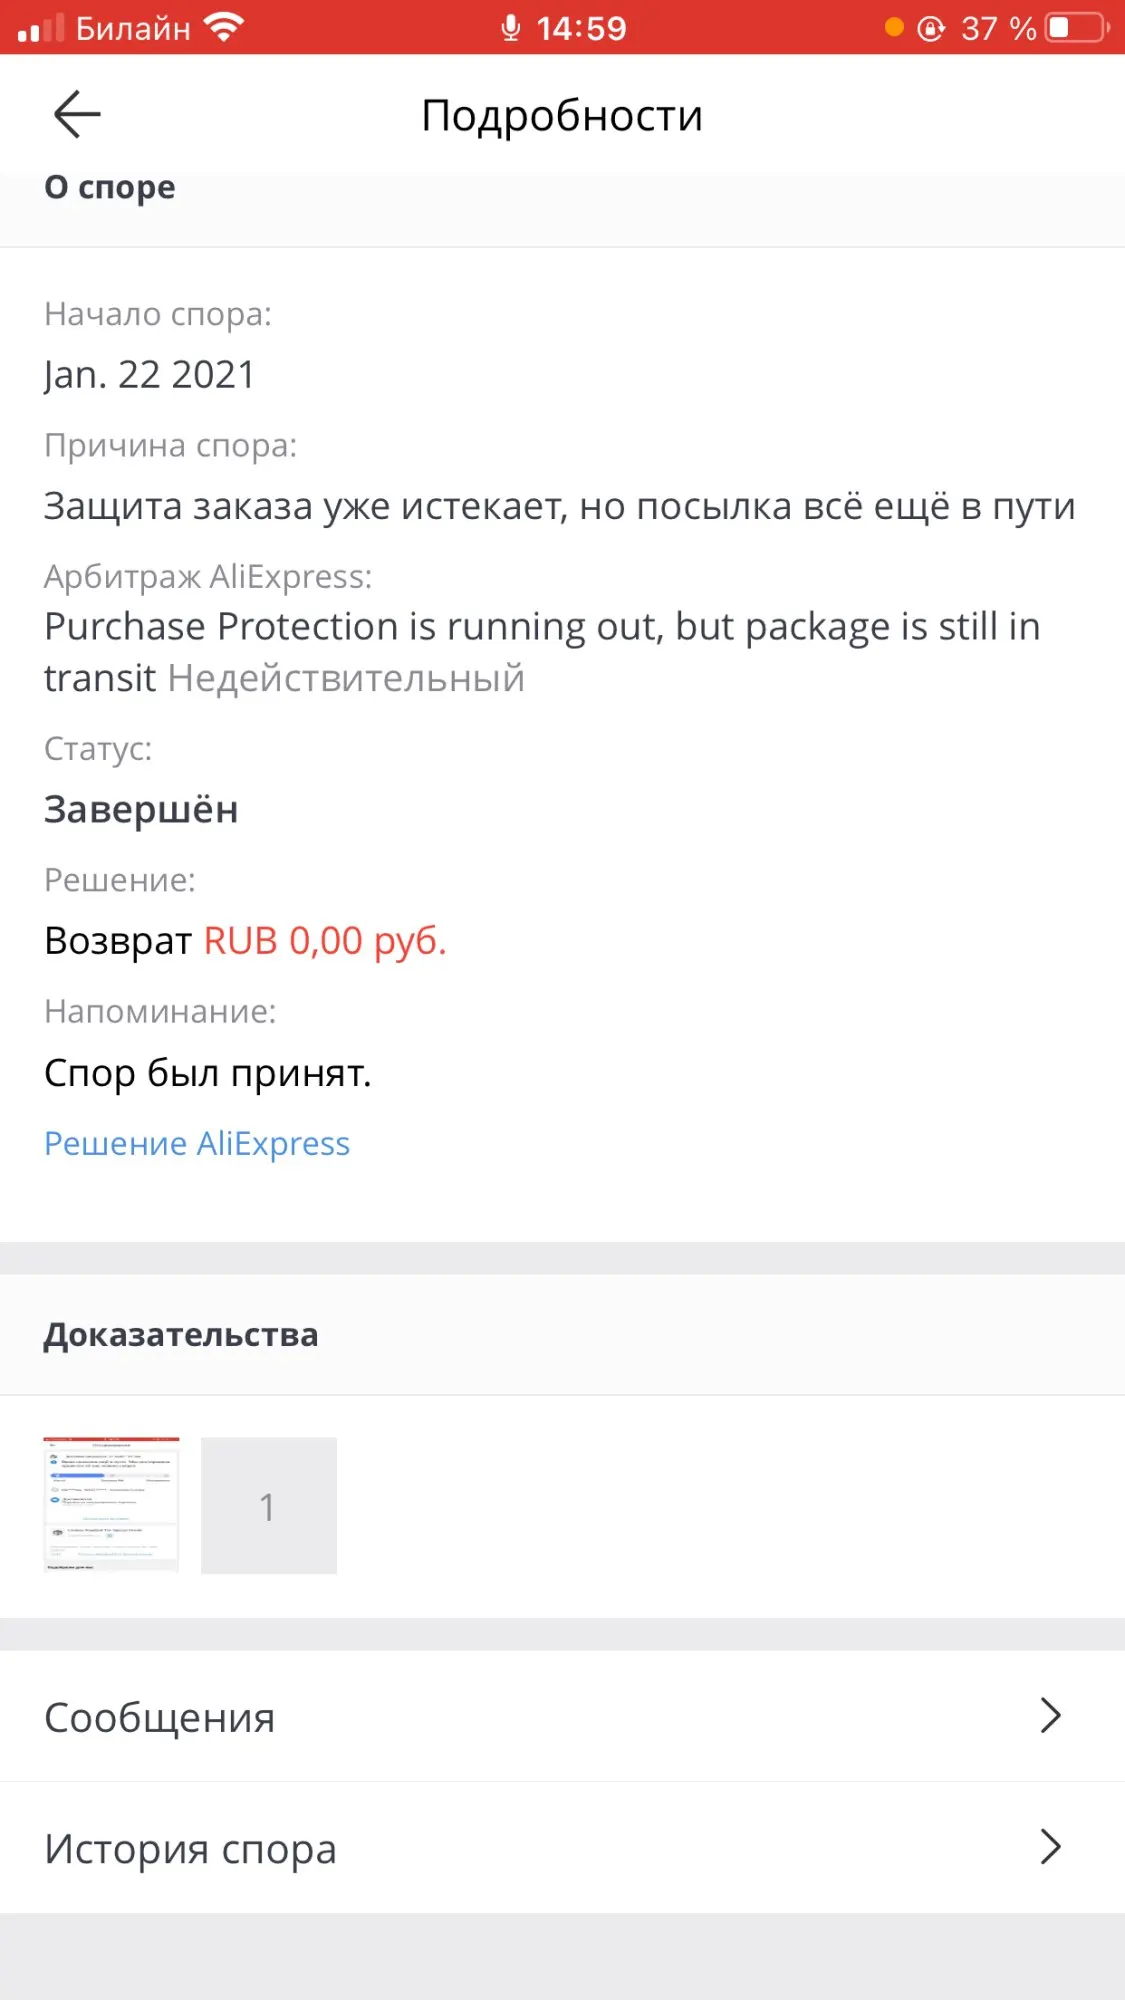Tap the cellular signal strength icon
Image resolution: width=1125 pixels, height=2000 pixels.
(41, 28)
